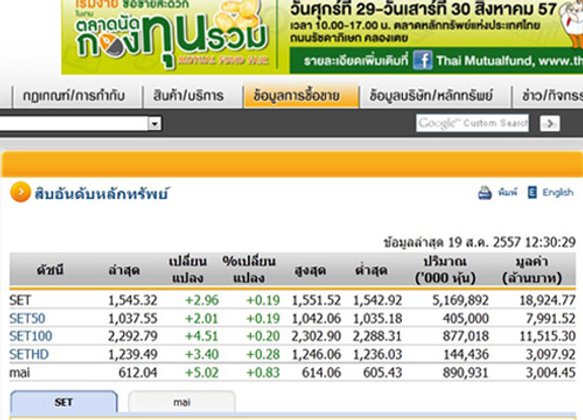Click the Google Custom Search field
This screenshot has height=420, width=583.
pos(472,123)
